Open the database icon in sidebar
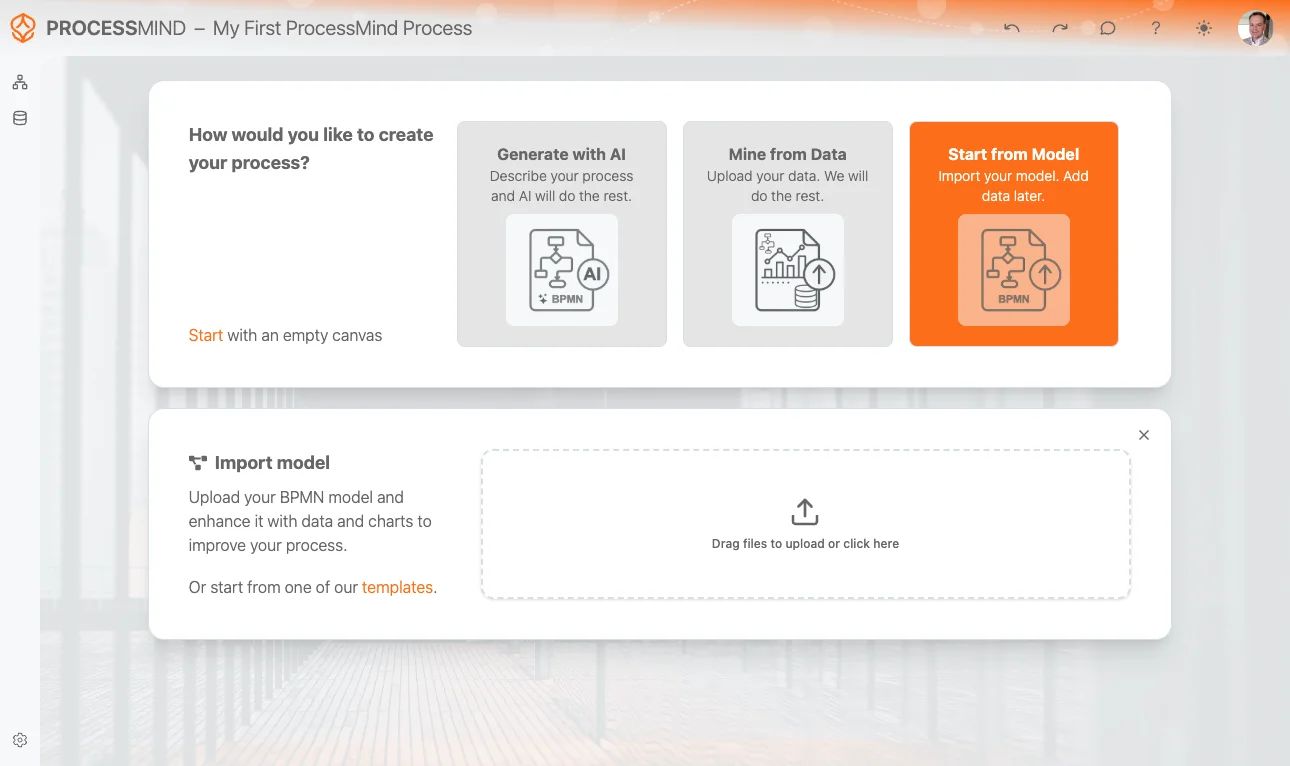The image size is (1290, 766). pos(20,118)
